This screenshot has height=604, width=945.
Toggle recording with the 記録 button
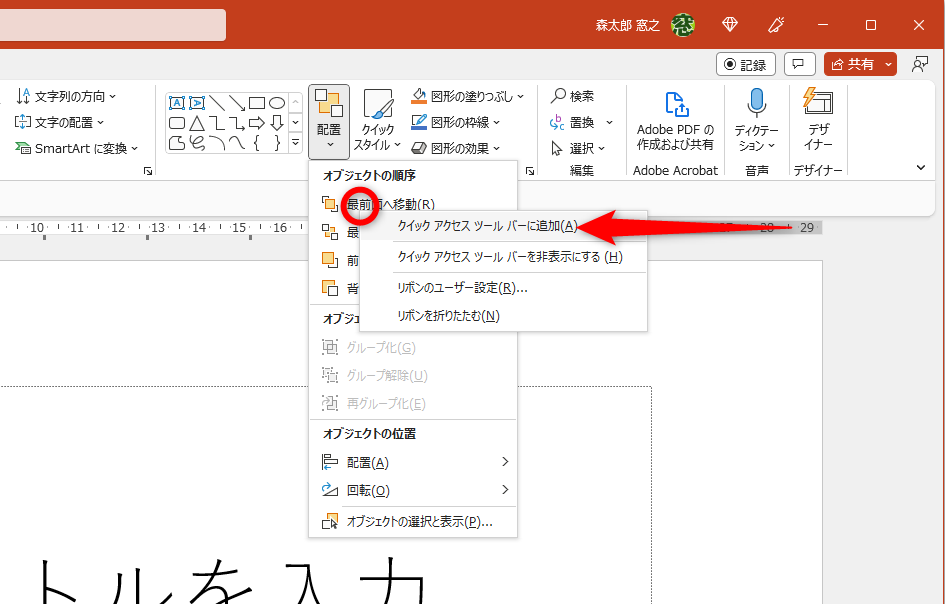(x=745, y=63)
